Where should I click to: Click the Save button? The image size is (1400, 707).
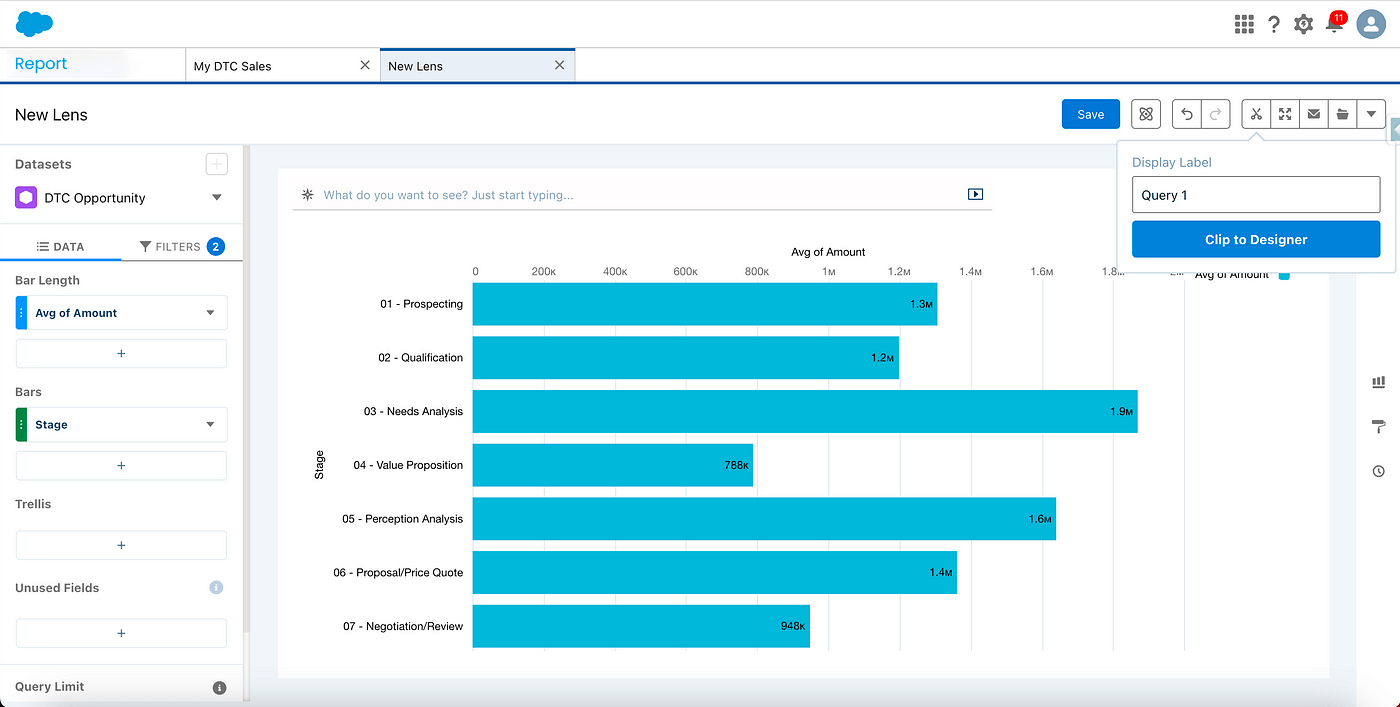click(1090, 114)
